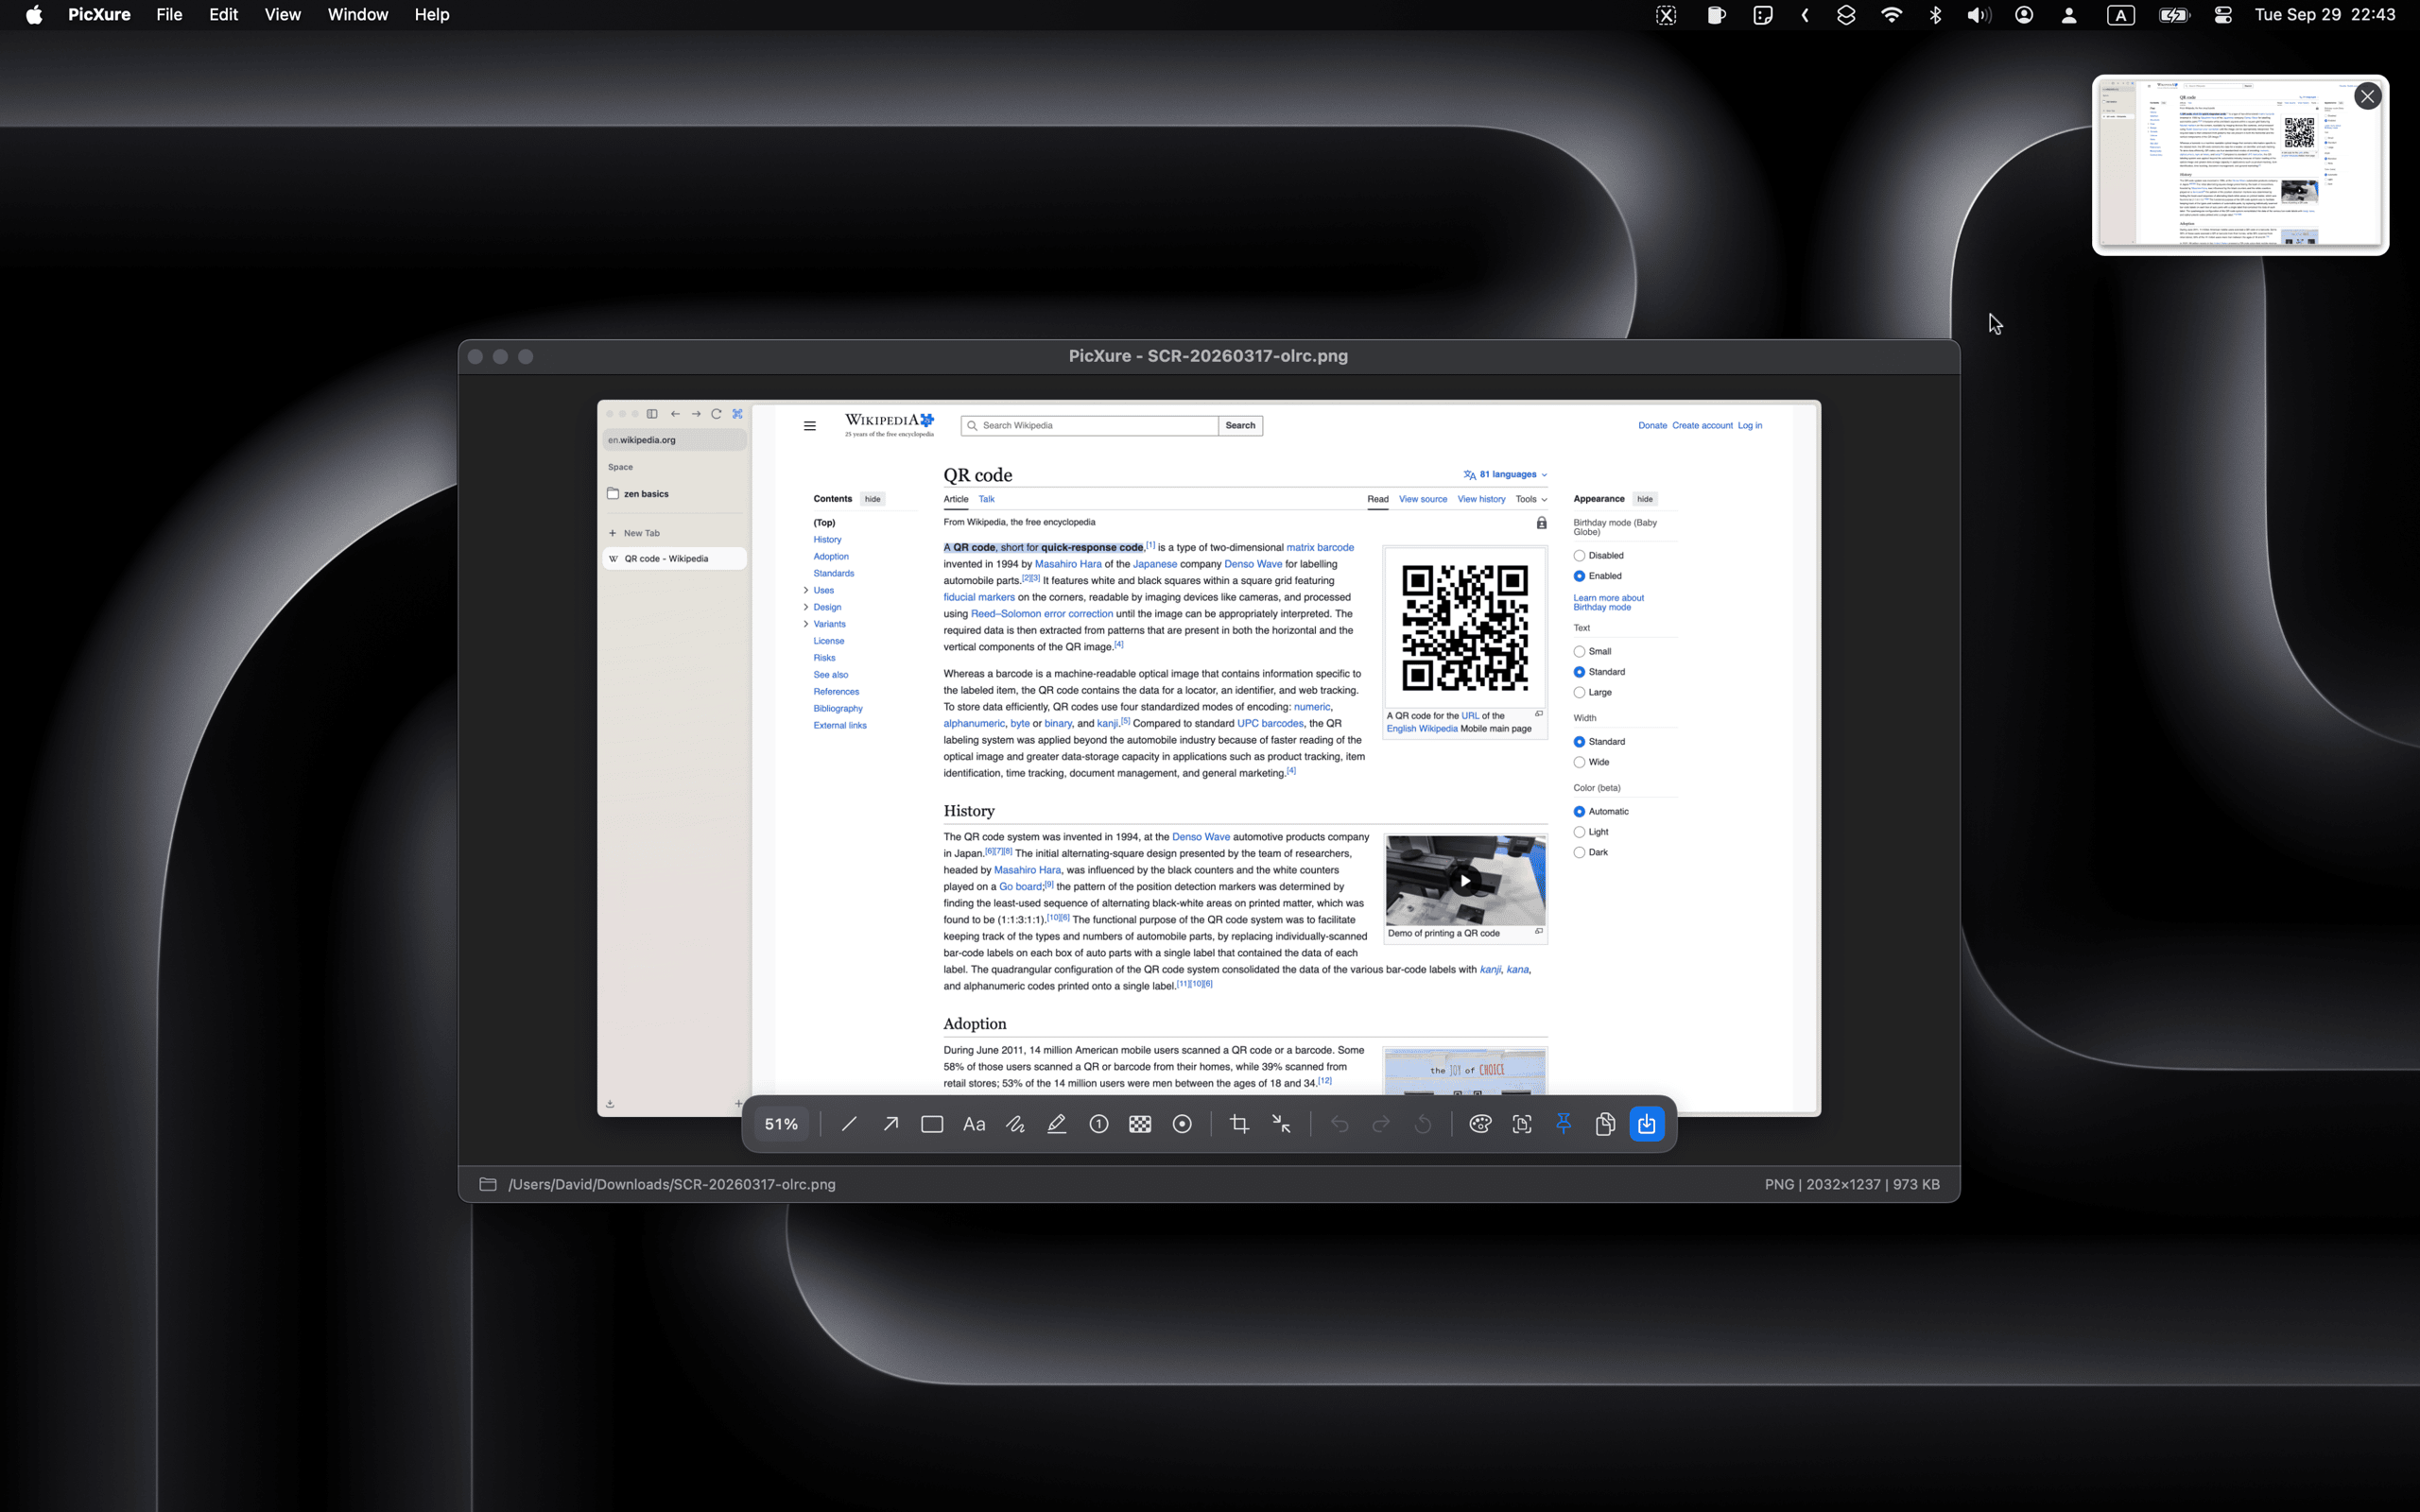Choose the rectangle shape tool
The width and height of the screenshot is (2420, 1512).
932,1124
